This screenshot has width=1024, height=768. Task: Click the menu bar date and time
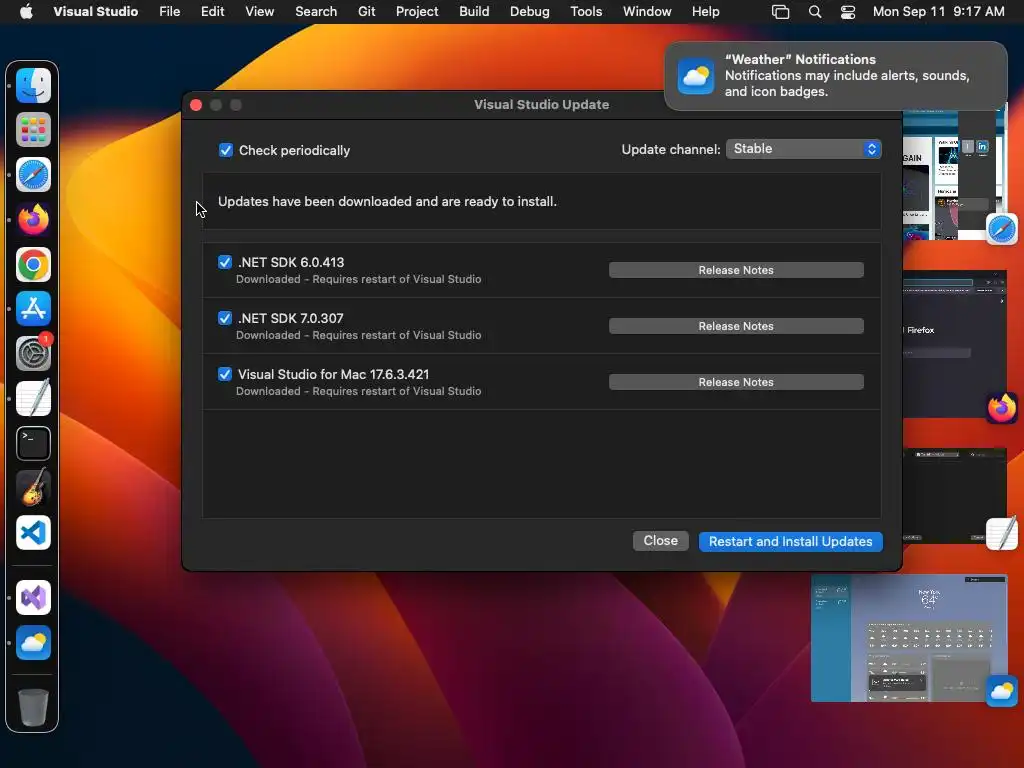click(x=938, y=11)
